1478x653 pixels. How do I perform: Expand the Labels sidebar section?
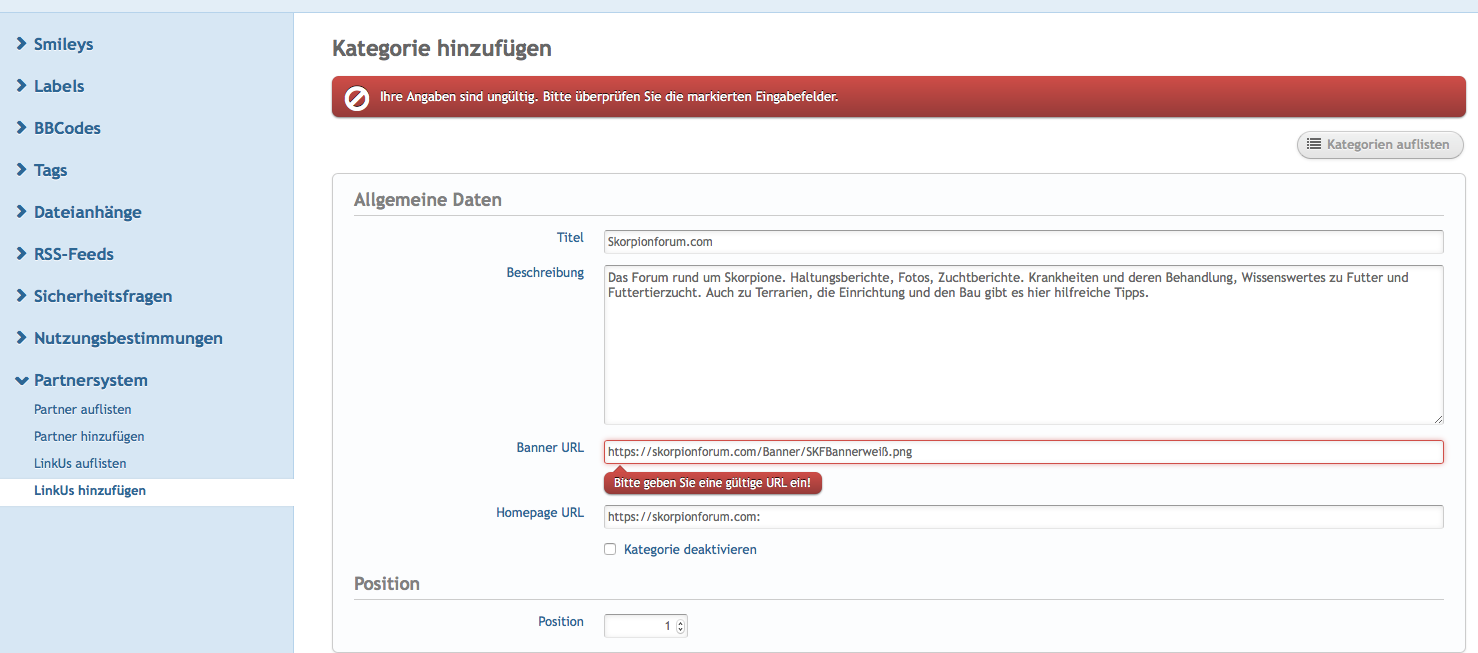pyautogui.click(x=59, y=86)
